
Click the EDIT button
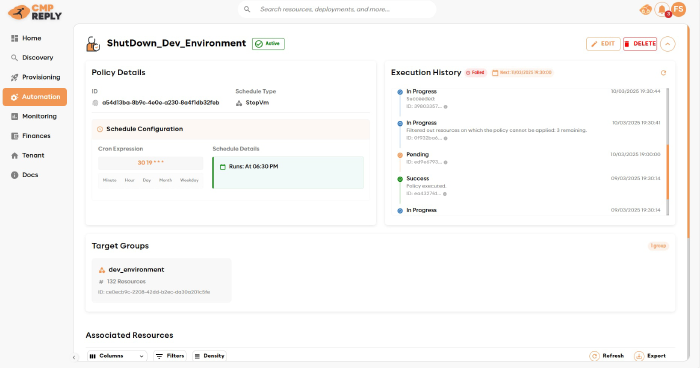(x=603, y=44)
